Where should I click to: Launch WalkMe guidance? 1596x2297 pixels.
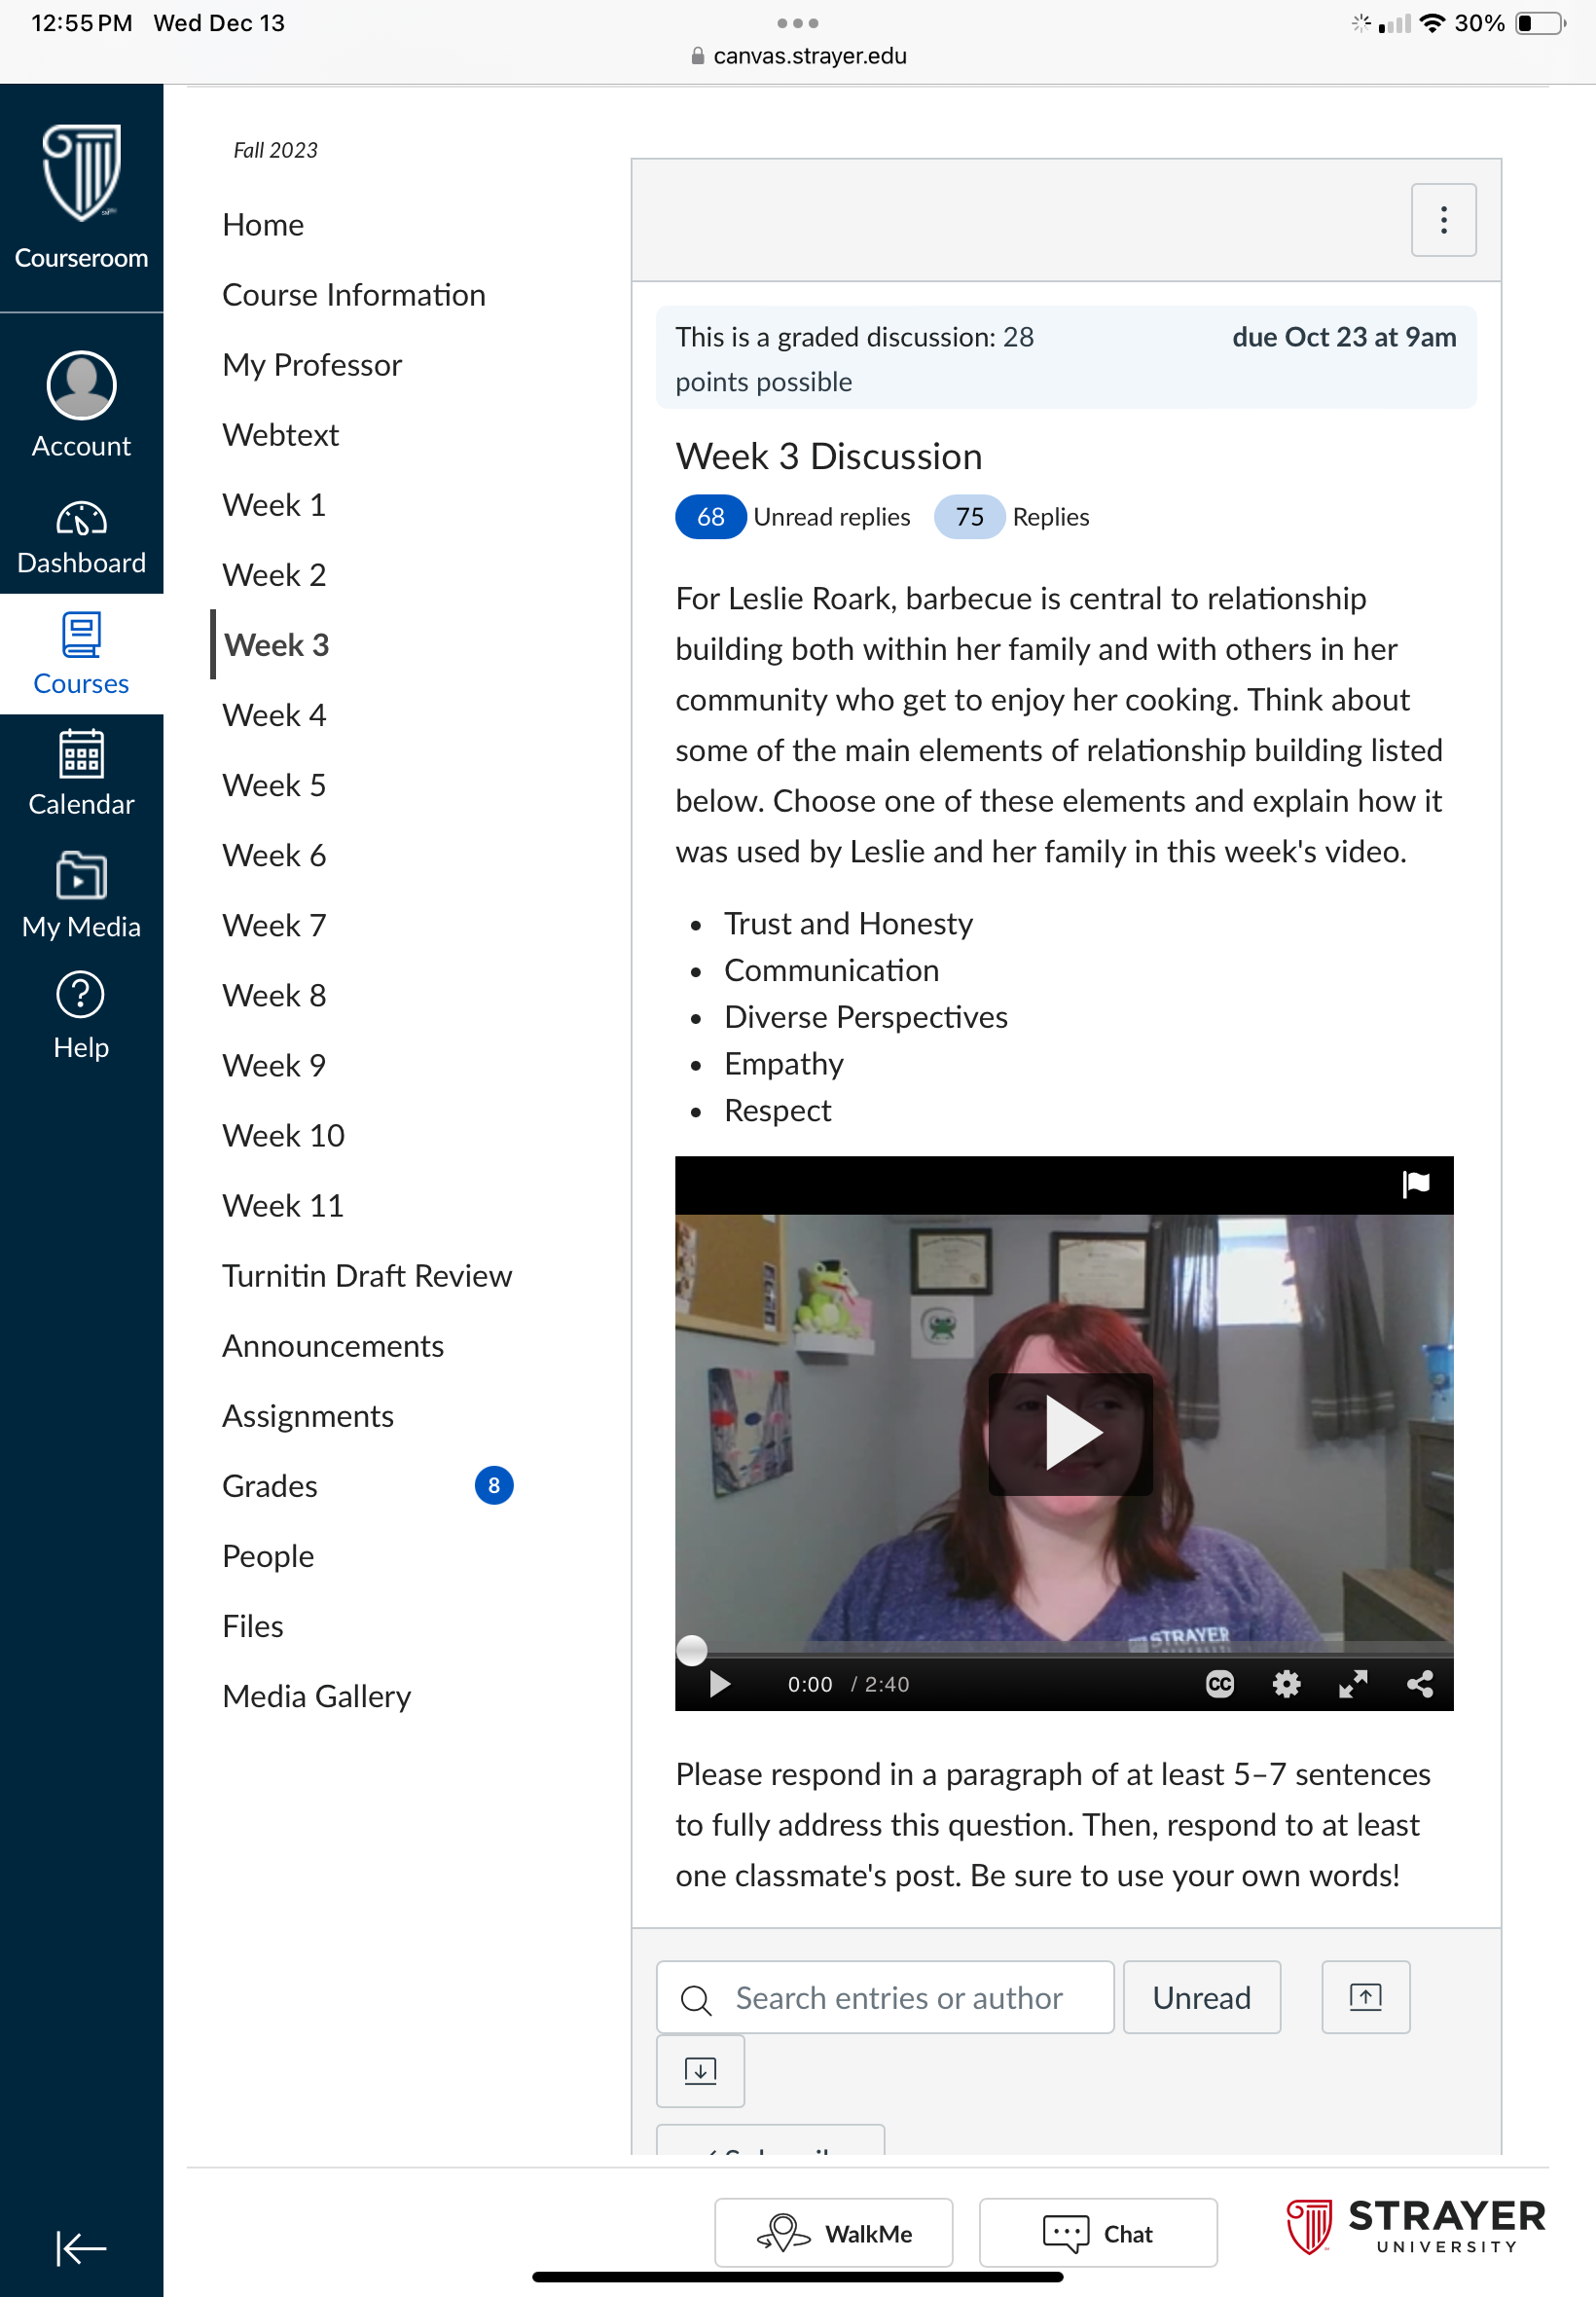(834, 2233)
